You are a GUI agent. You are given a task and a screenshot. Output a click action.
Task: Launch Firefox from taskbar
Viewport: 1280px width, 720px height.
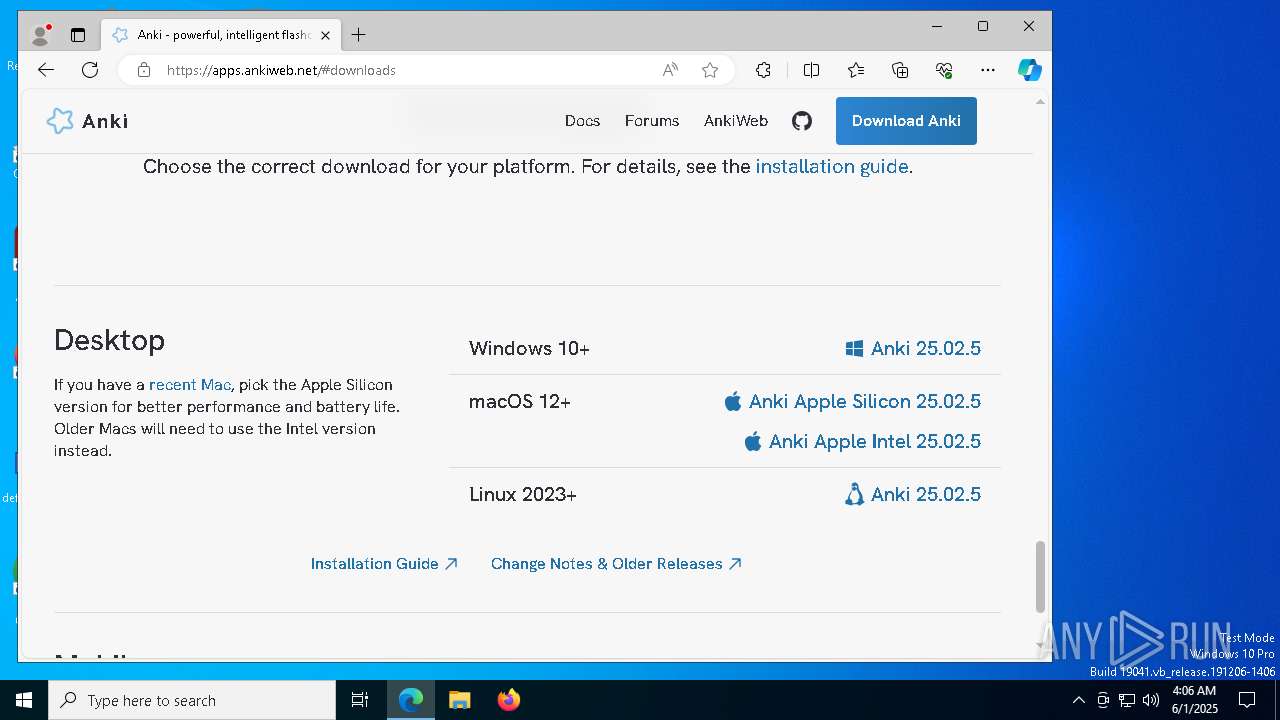[x=509, y=700]
